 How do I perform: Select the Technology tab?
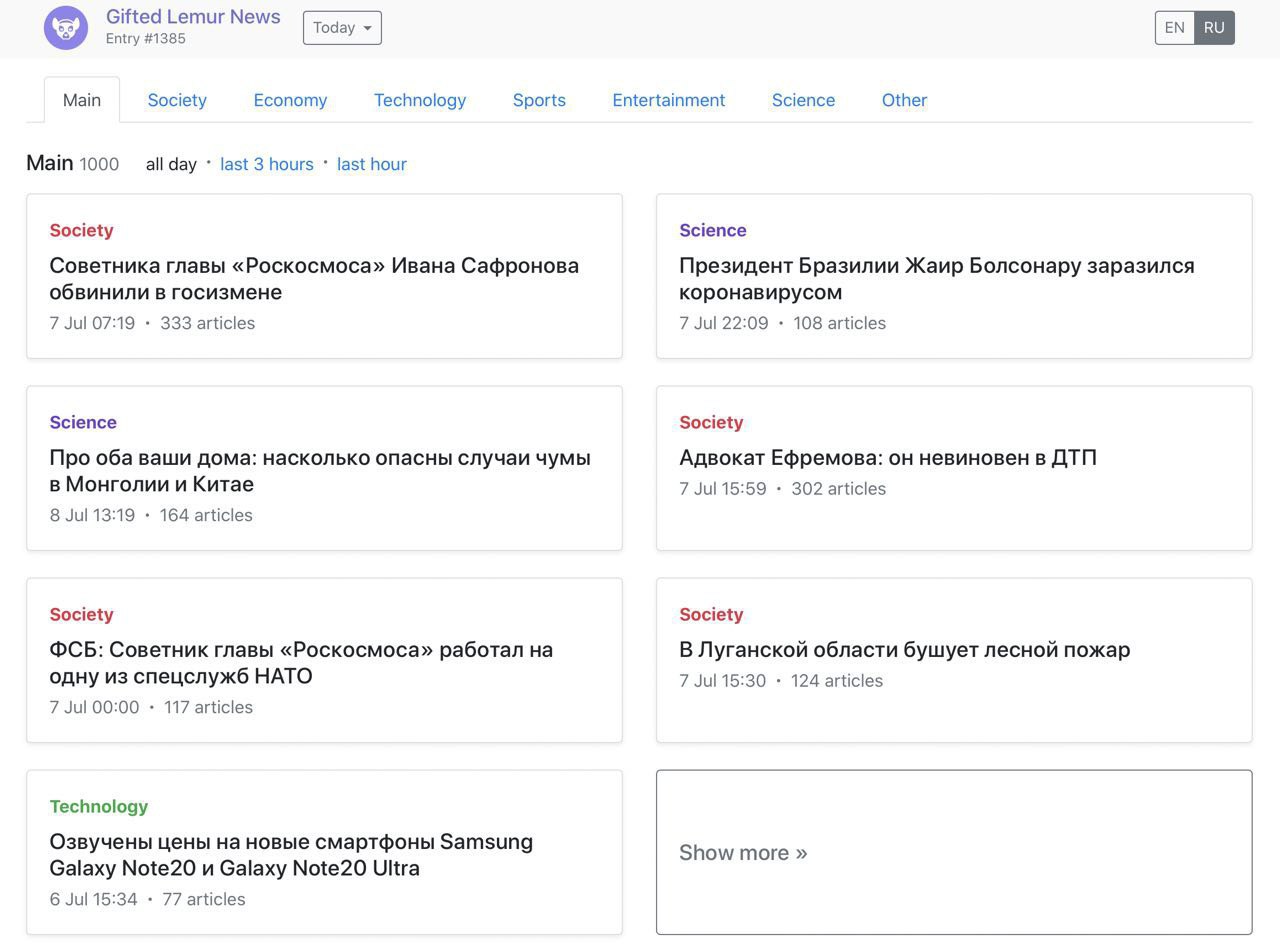[420, 100]
